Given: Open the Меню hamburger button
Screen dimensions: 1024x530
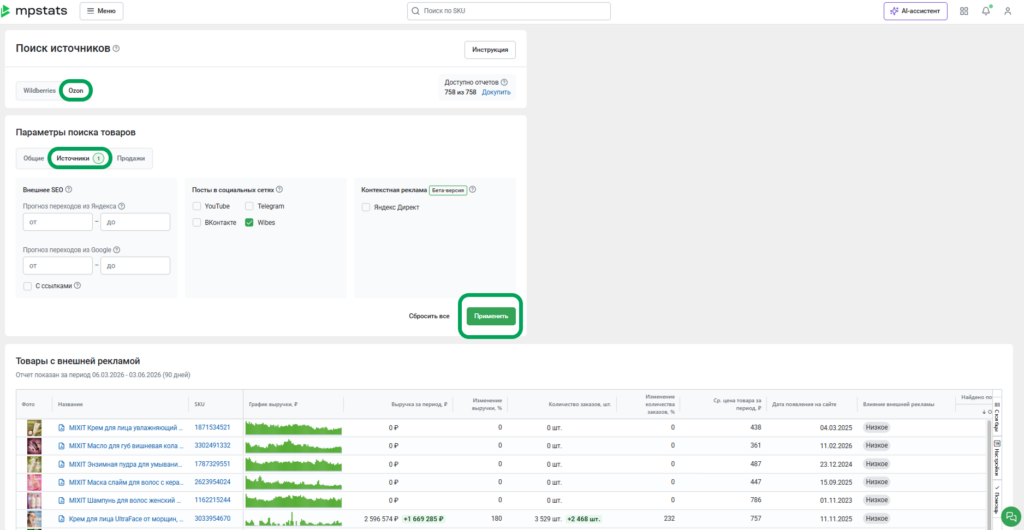Looking at the screenshot, I should click(101, 11).
